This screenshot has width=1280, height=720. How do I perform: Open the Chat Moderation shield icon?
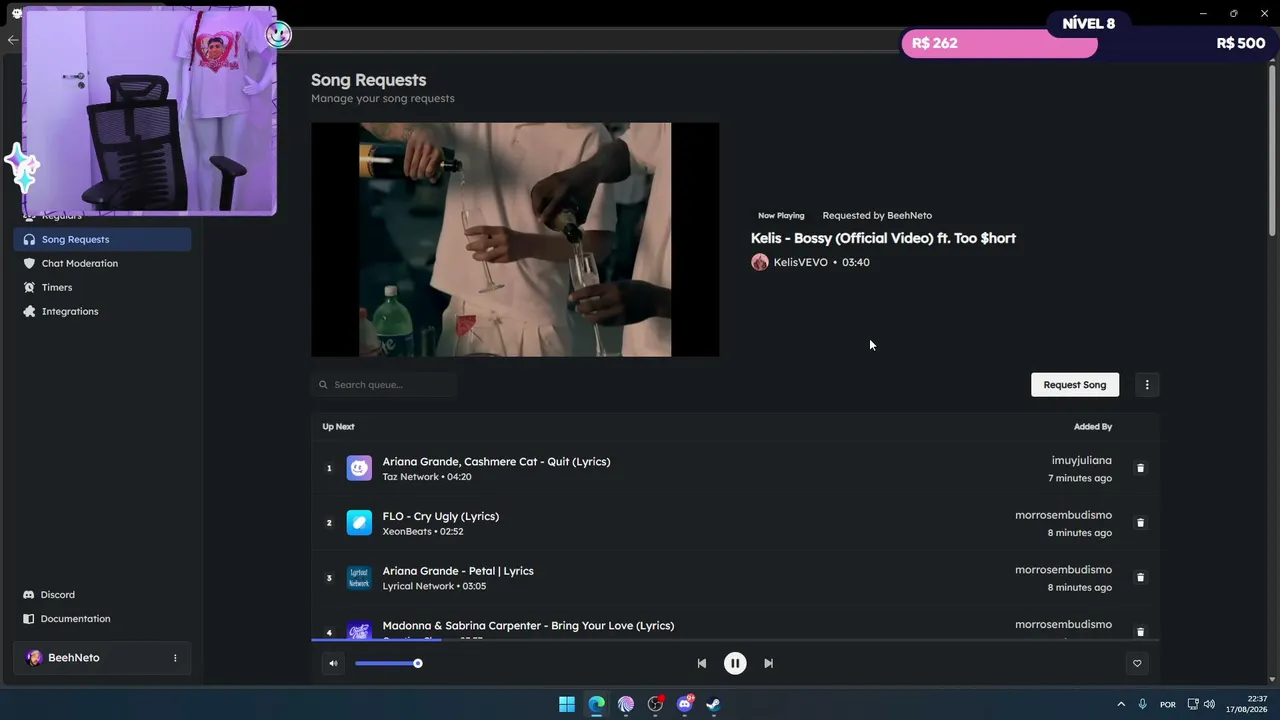pos(29,264)
